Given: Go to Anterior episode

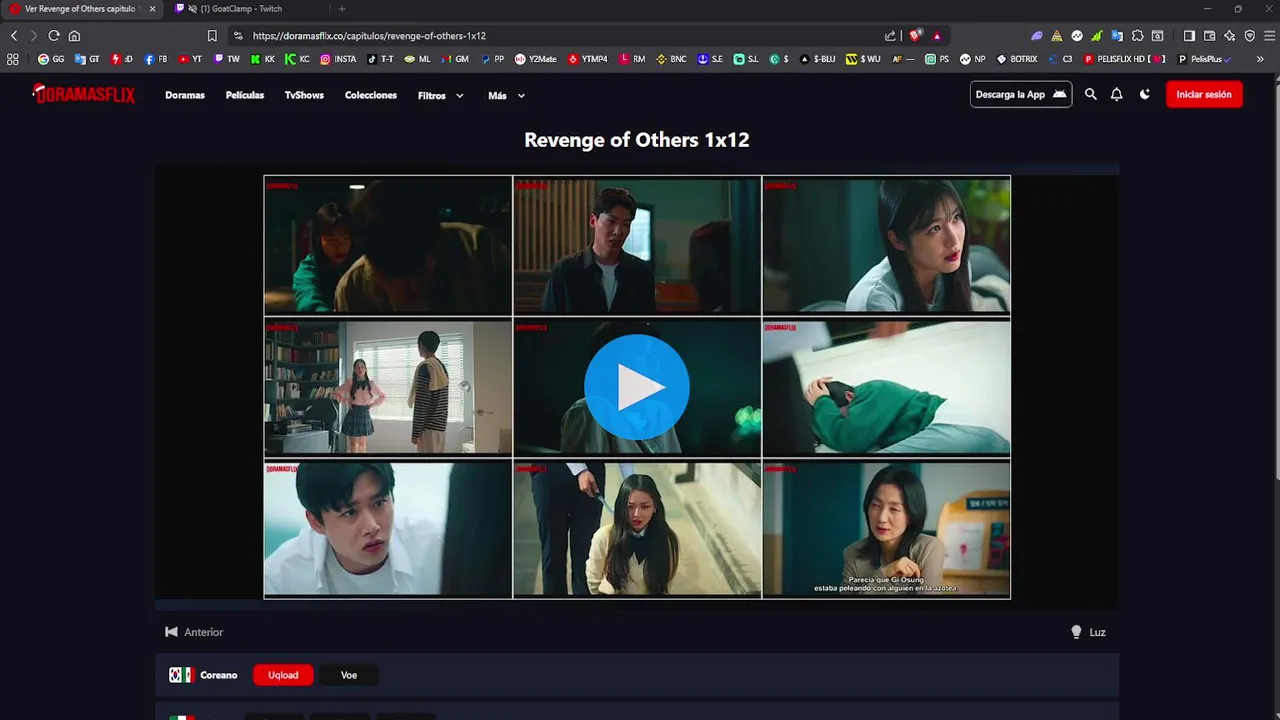Looking at the screenshot, I should click(194, 632).
